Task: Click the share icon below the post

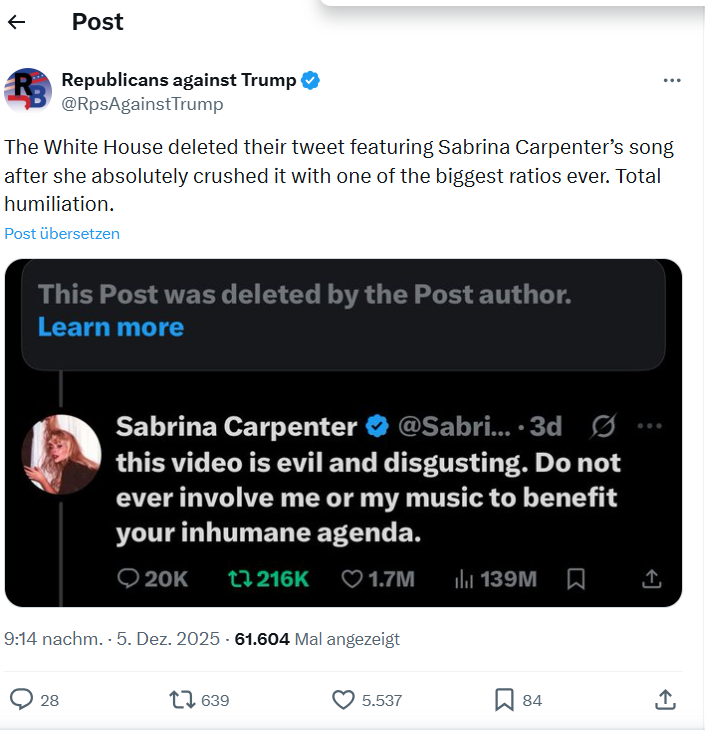Action: [x=665, y=700]
